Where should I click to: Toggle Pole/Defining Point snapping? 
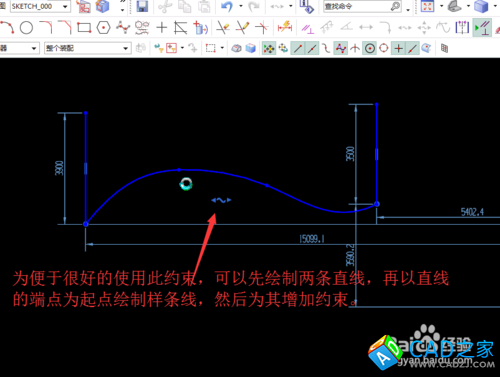(341, 48)
